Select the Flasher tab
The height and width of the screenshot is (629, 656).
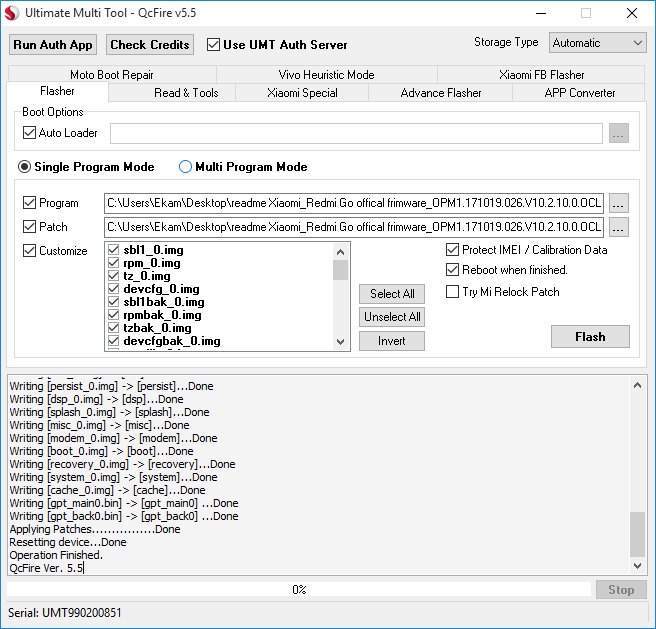coord(57,91)
